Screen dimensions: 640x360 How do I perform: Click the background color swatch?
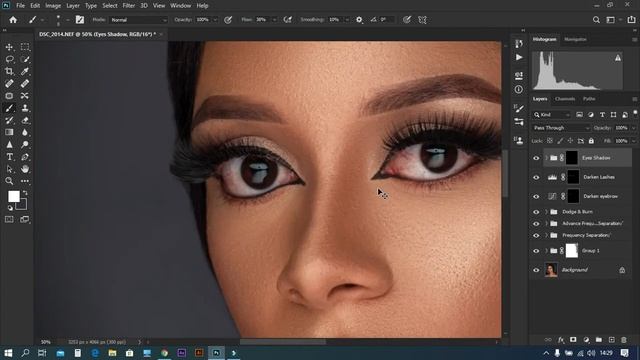pos(22,205)
